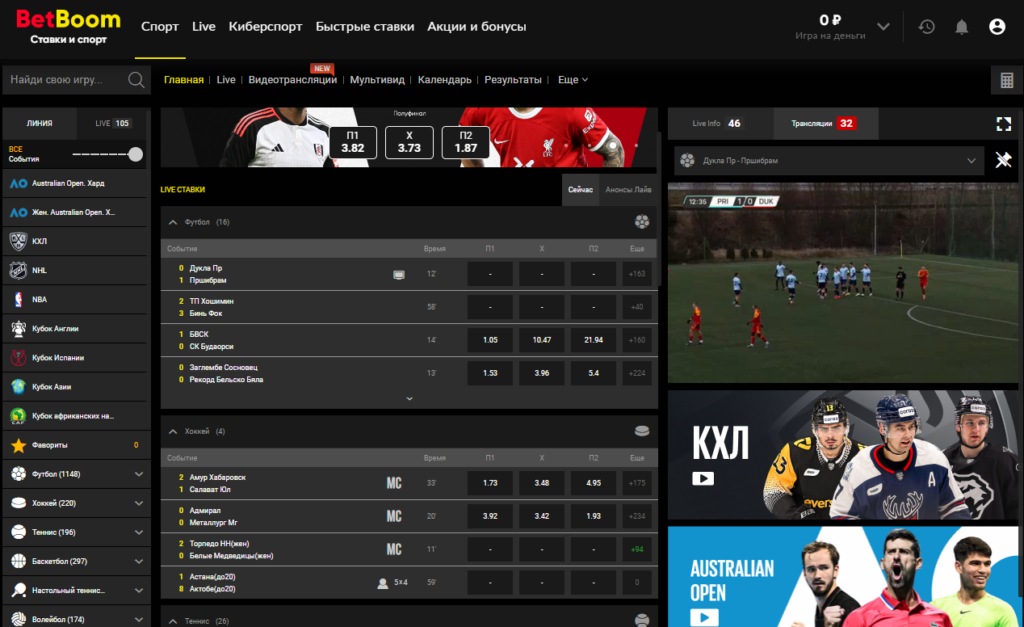Open NBA league in sidebar

75,299
